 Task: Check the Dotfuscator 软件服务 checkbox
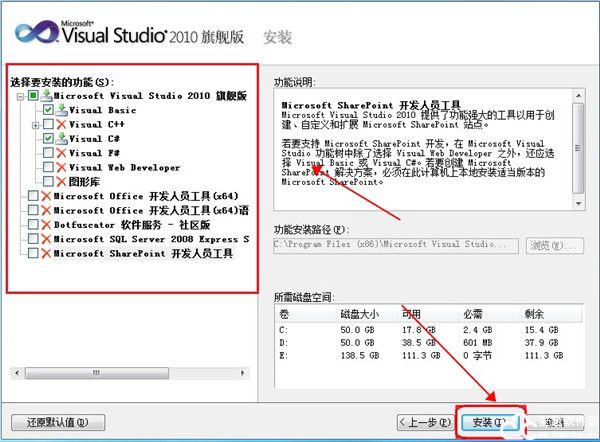point(33,224)
